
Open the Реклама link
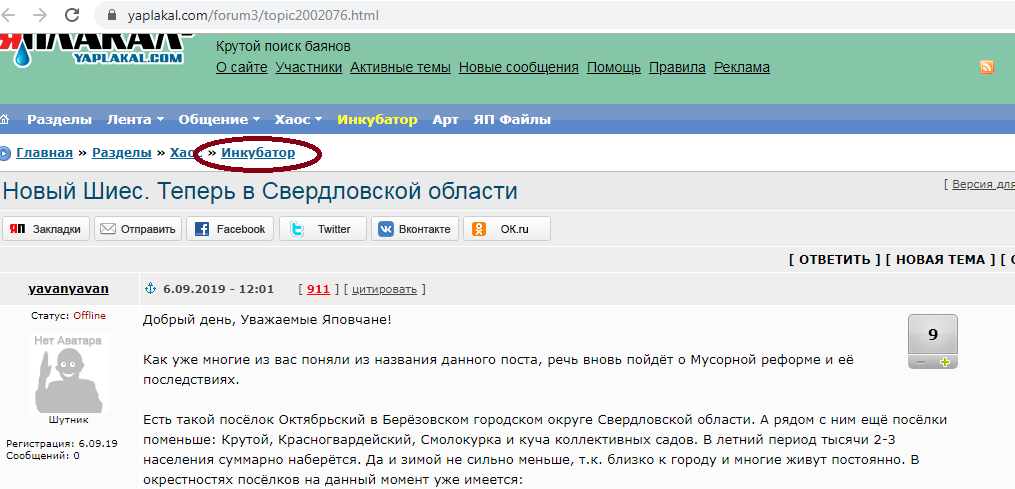[742, 67]
